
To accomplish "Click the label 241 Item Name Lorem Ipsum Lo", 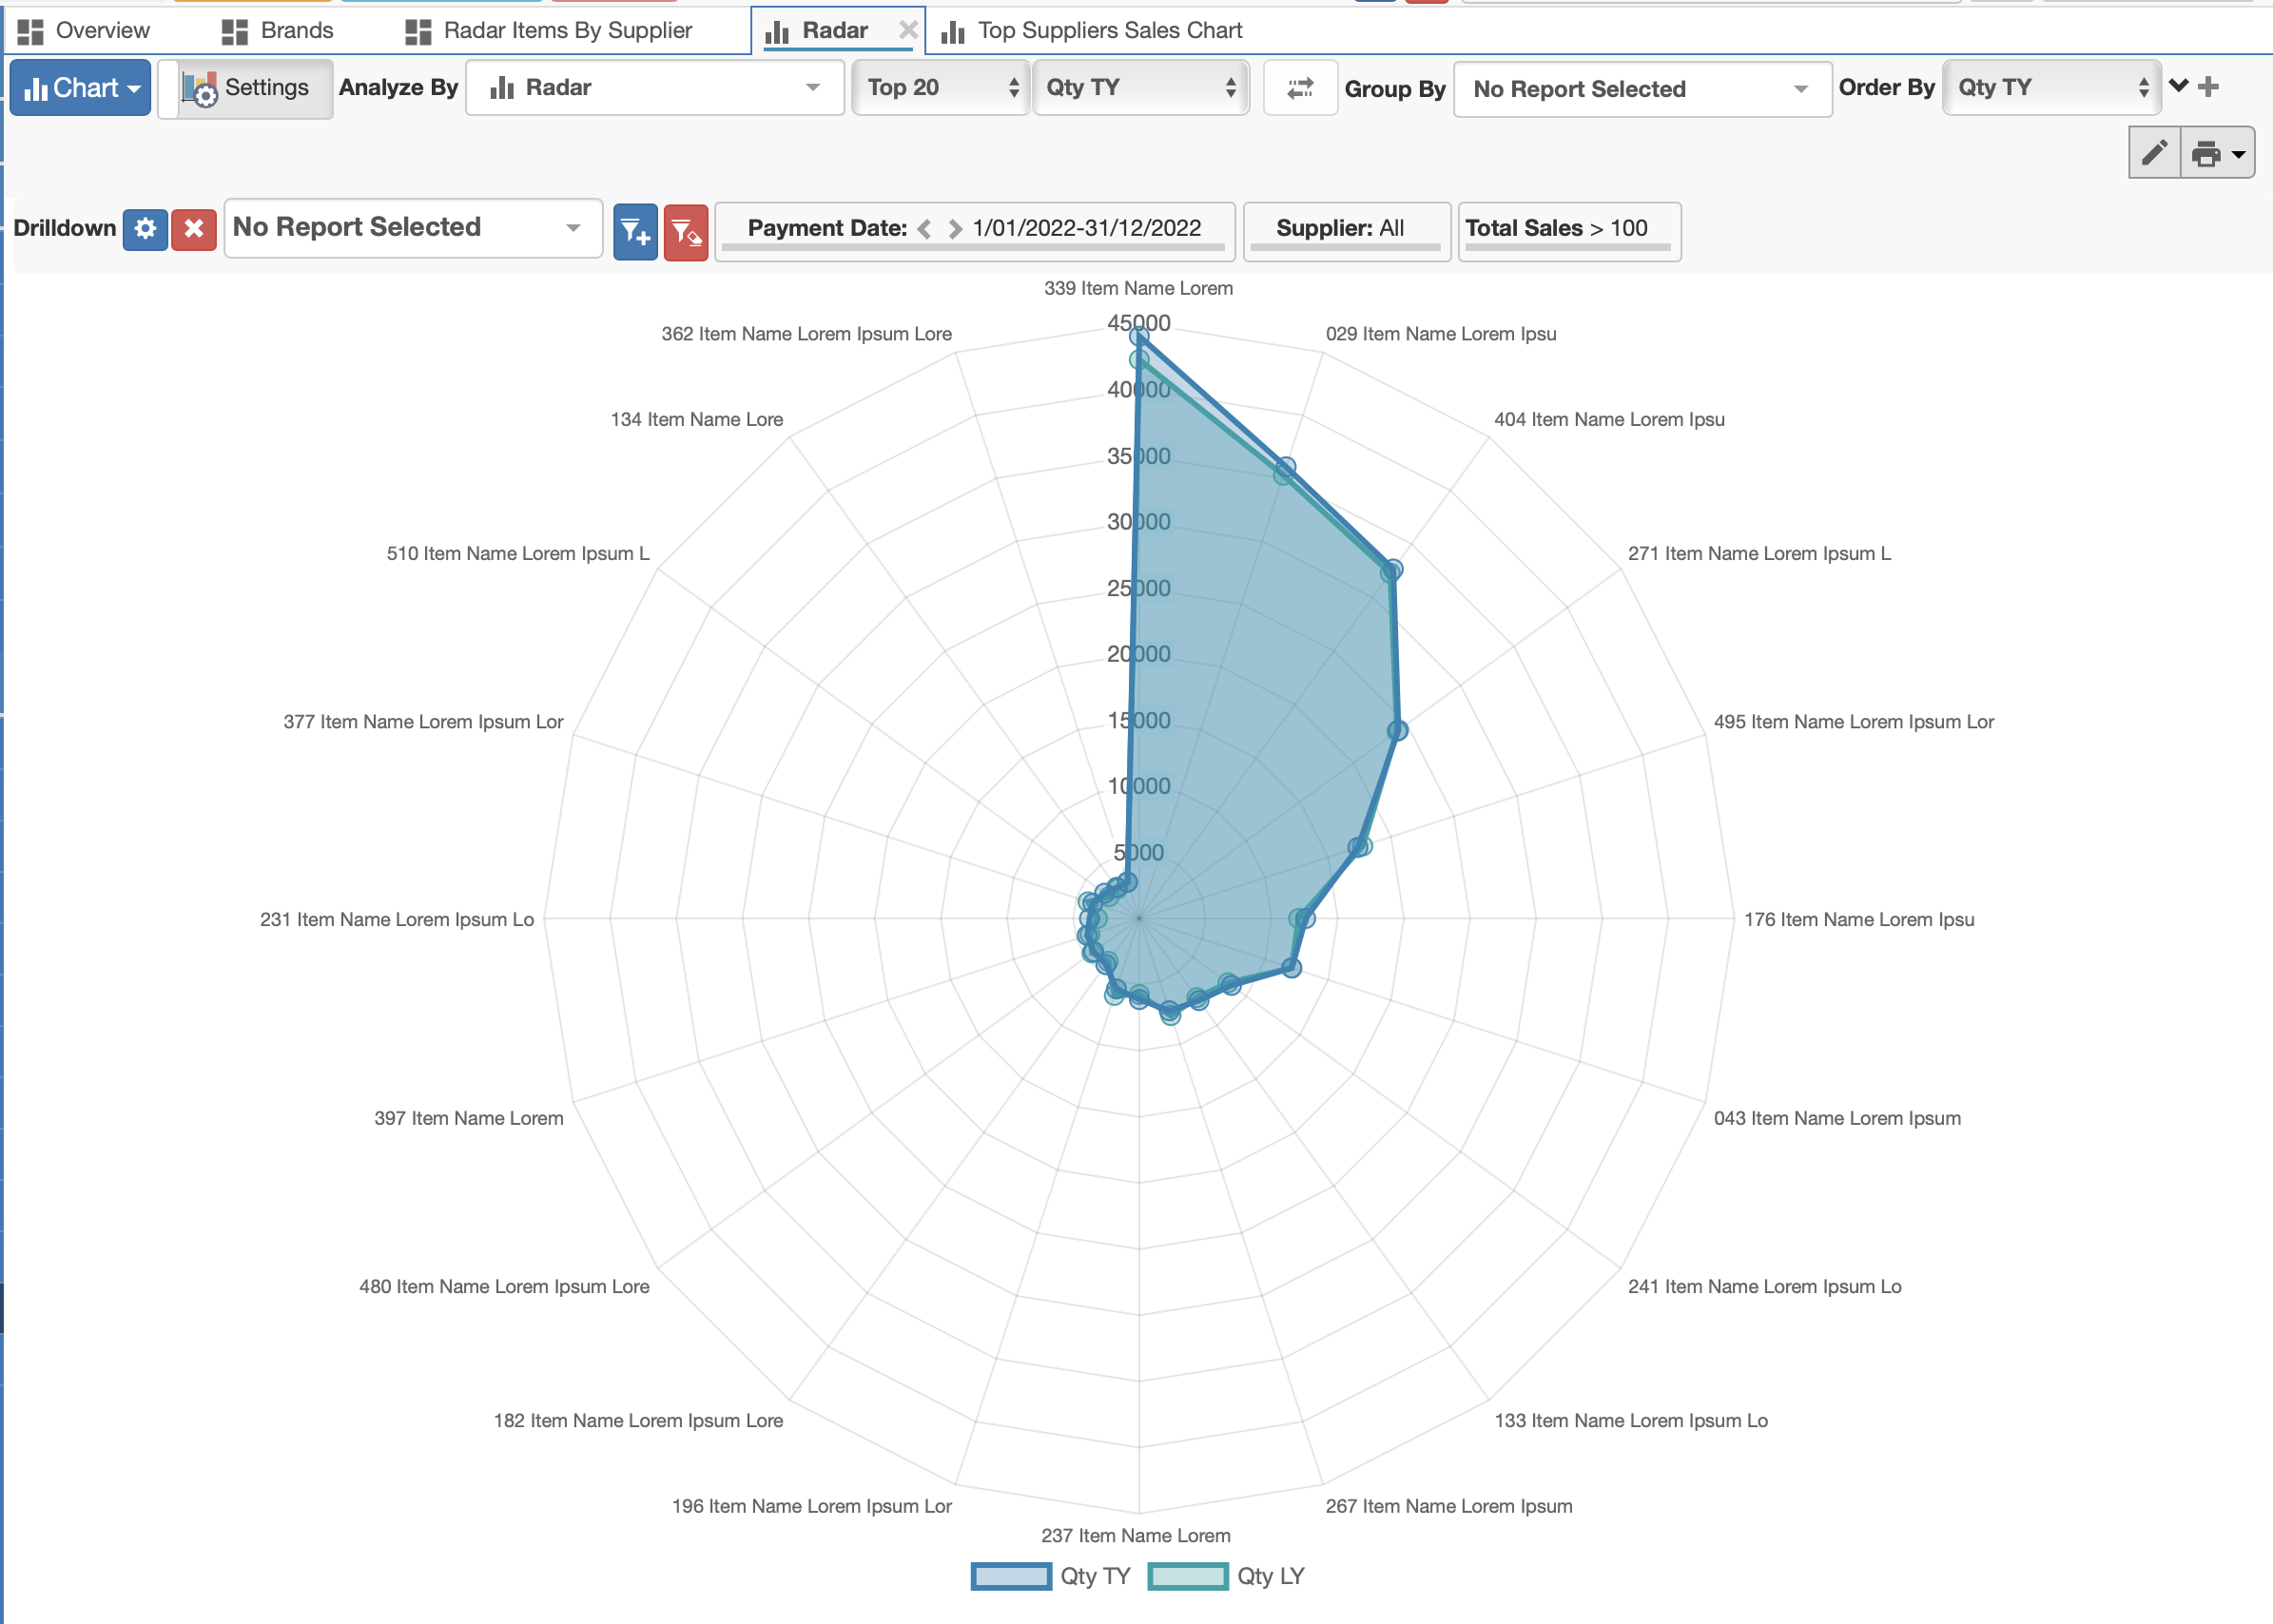I will (x=1764, y=1287).
